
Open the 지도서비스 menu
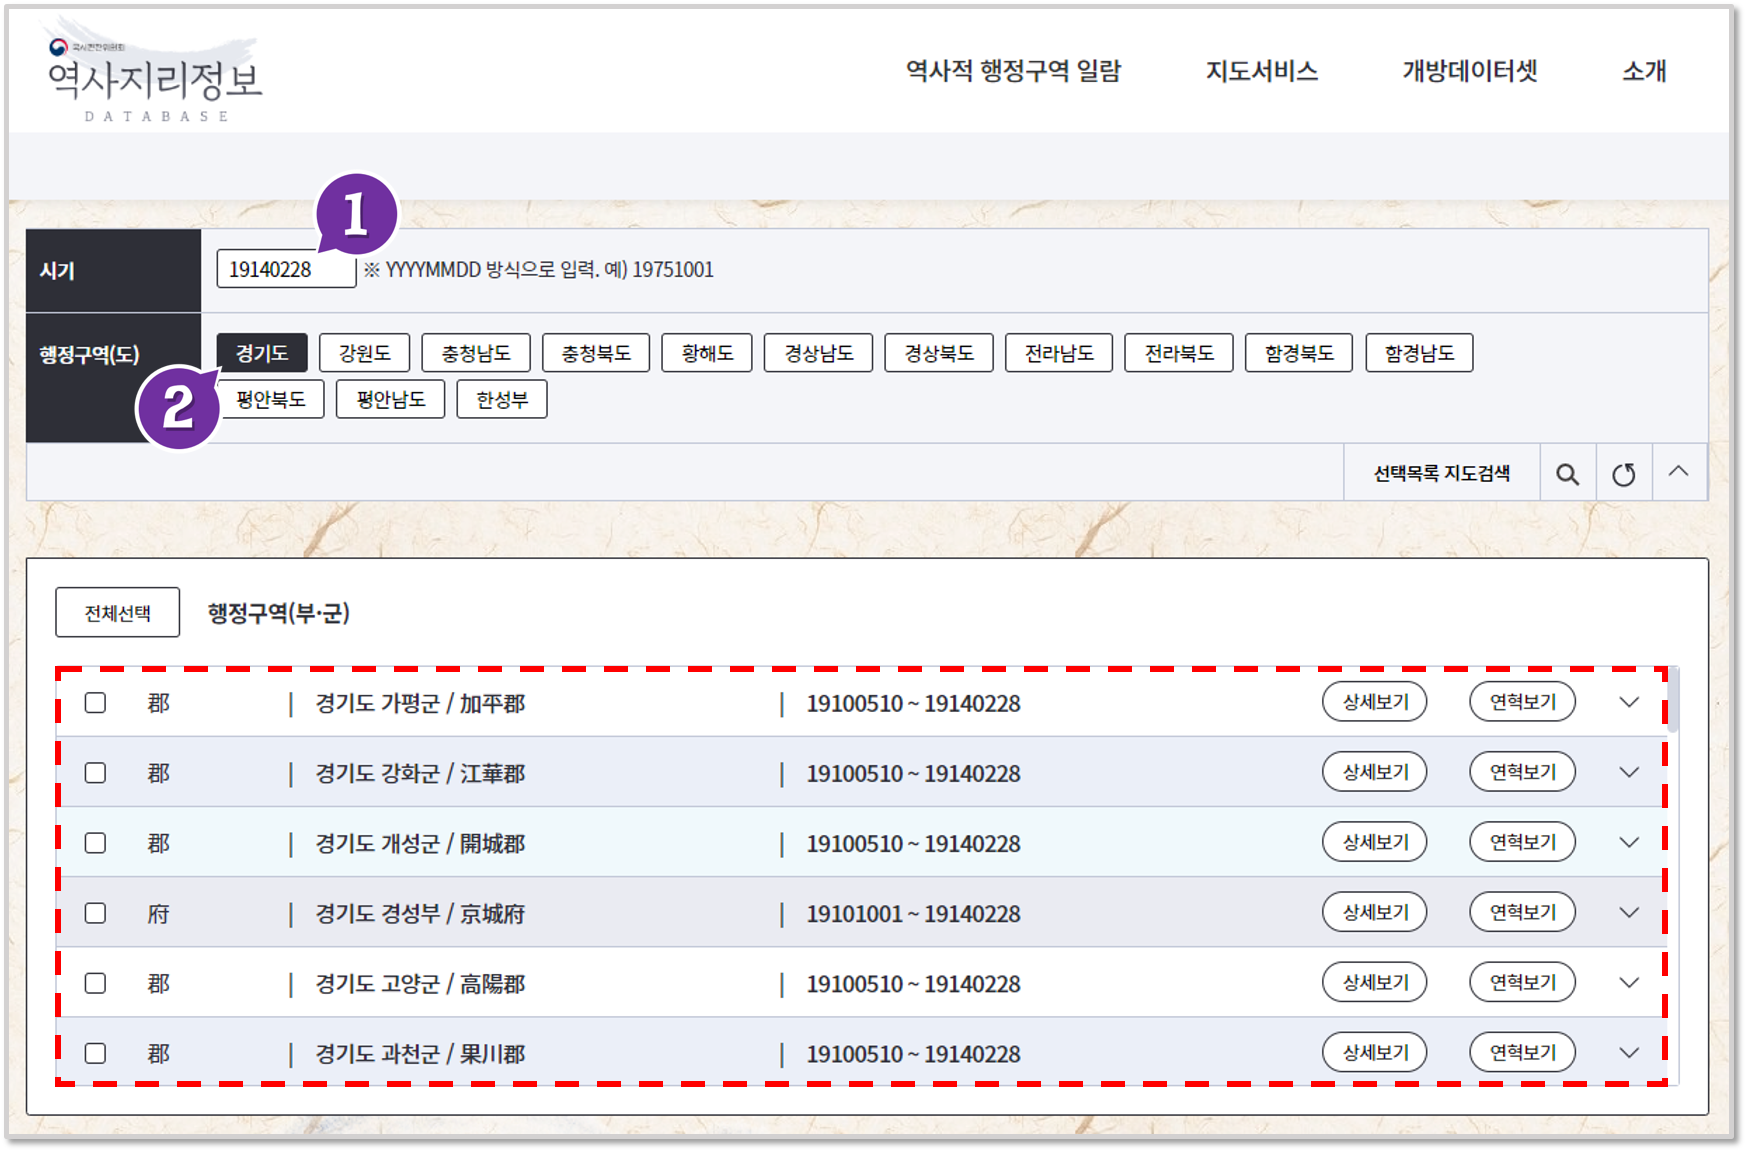coord(1261,71)
